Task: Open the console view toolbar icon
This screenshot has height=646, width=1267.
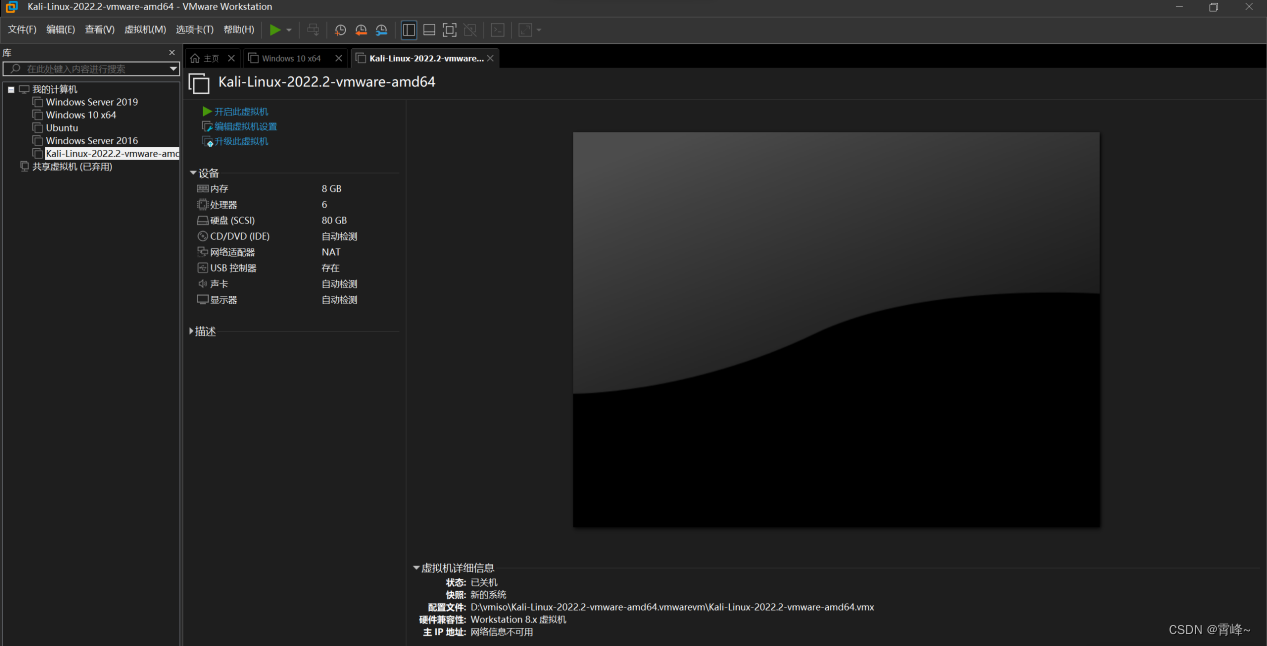Action: 497,30
